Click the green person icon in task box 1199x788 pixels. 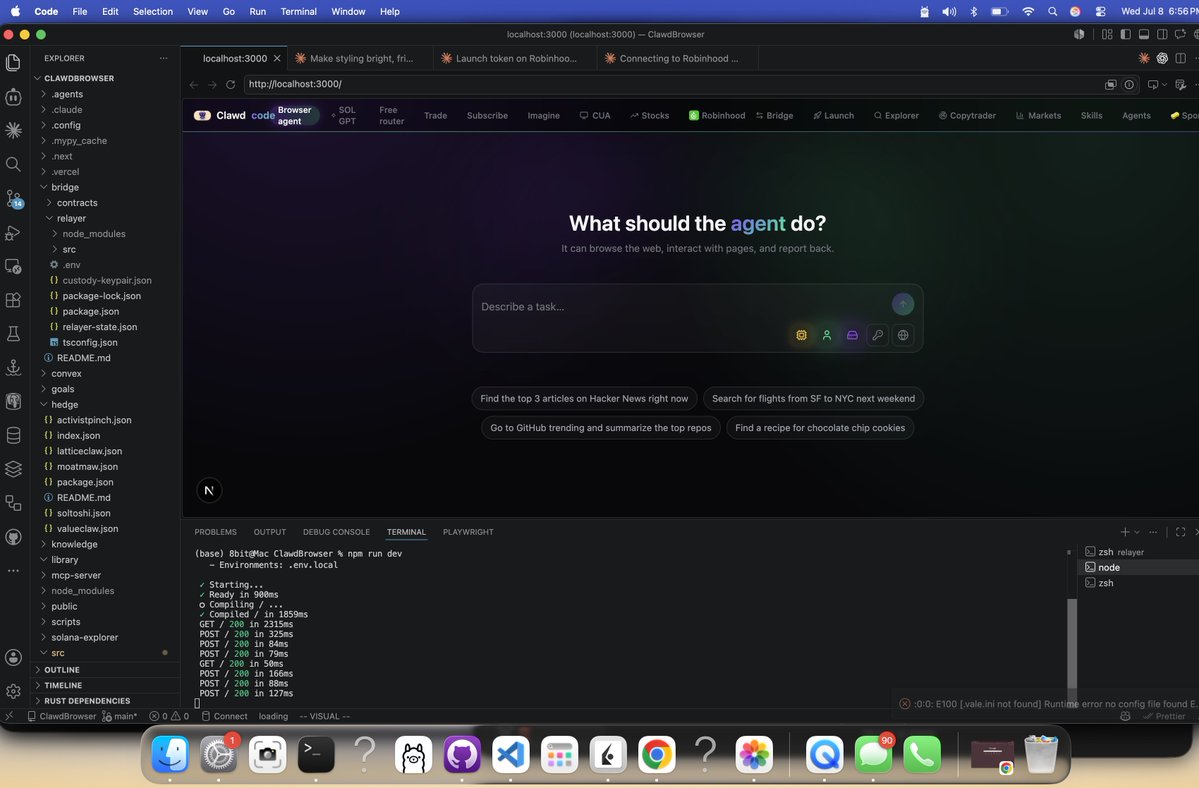[x=827, y=335]
